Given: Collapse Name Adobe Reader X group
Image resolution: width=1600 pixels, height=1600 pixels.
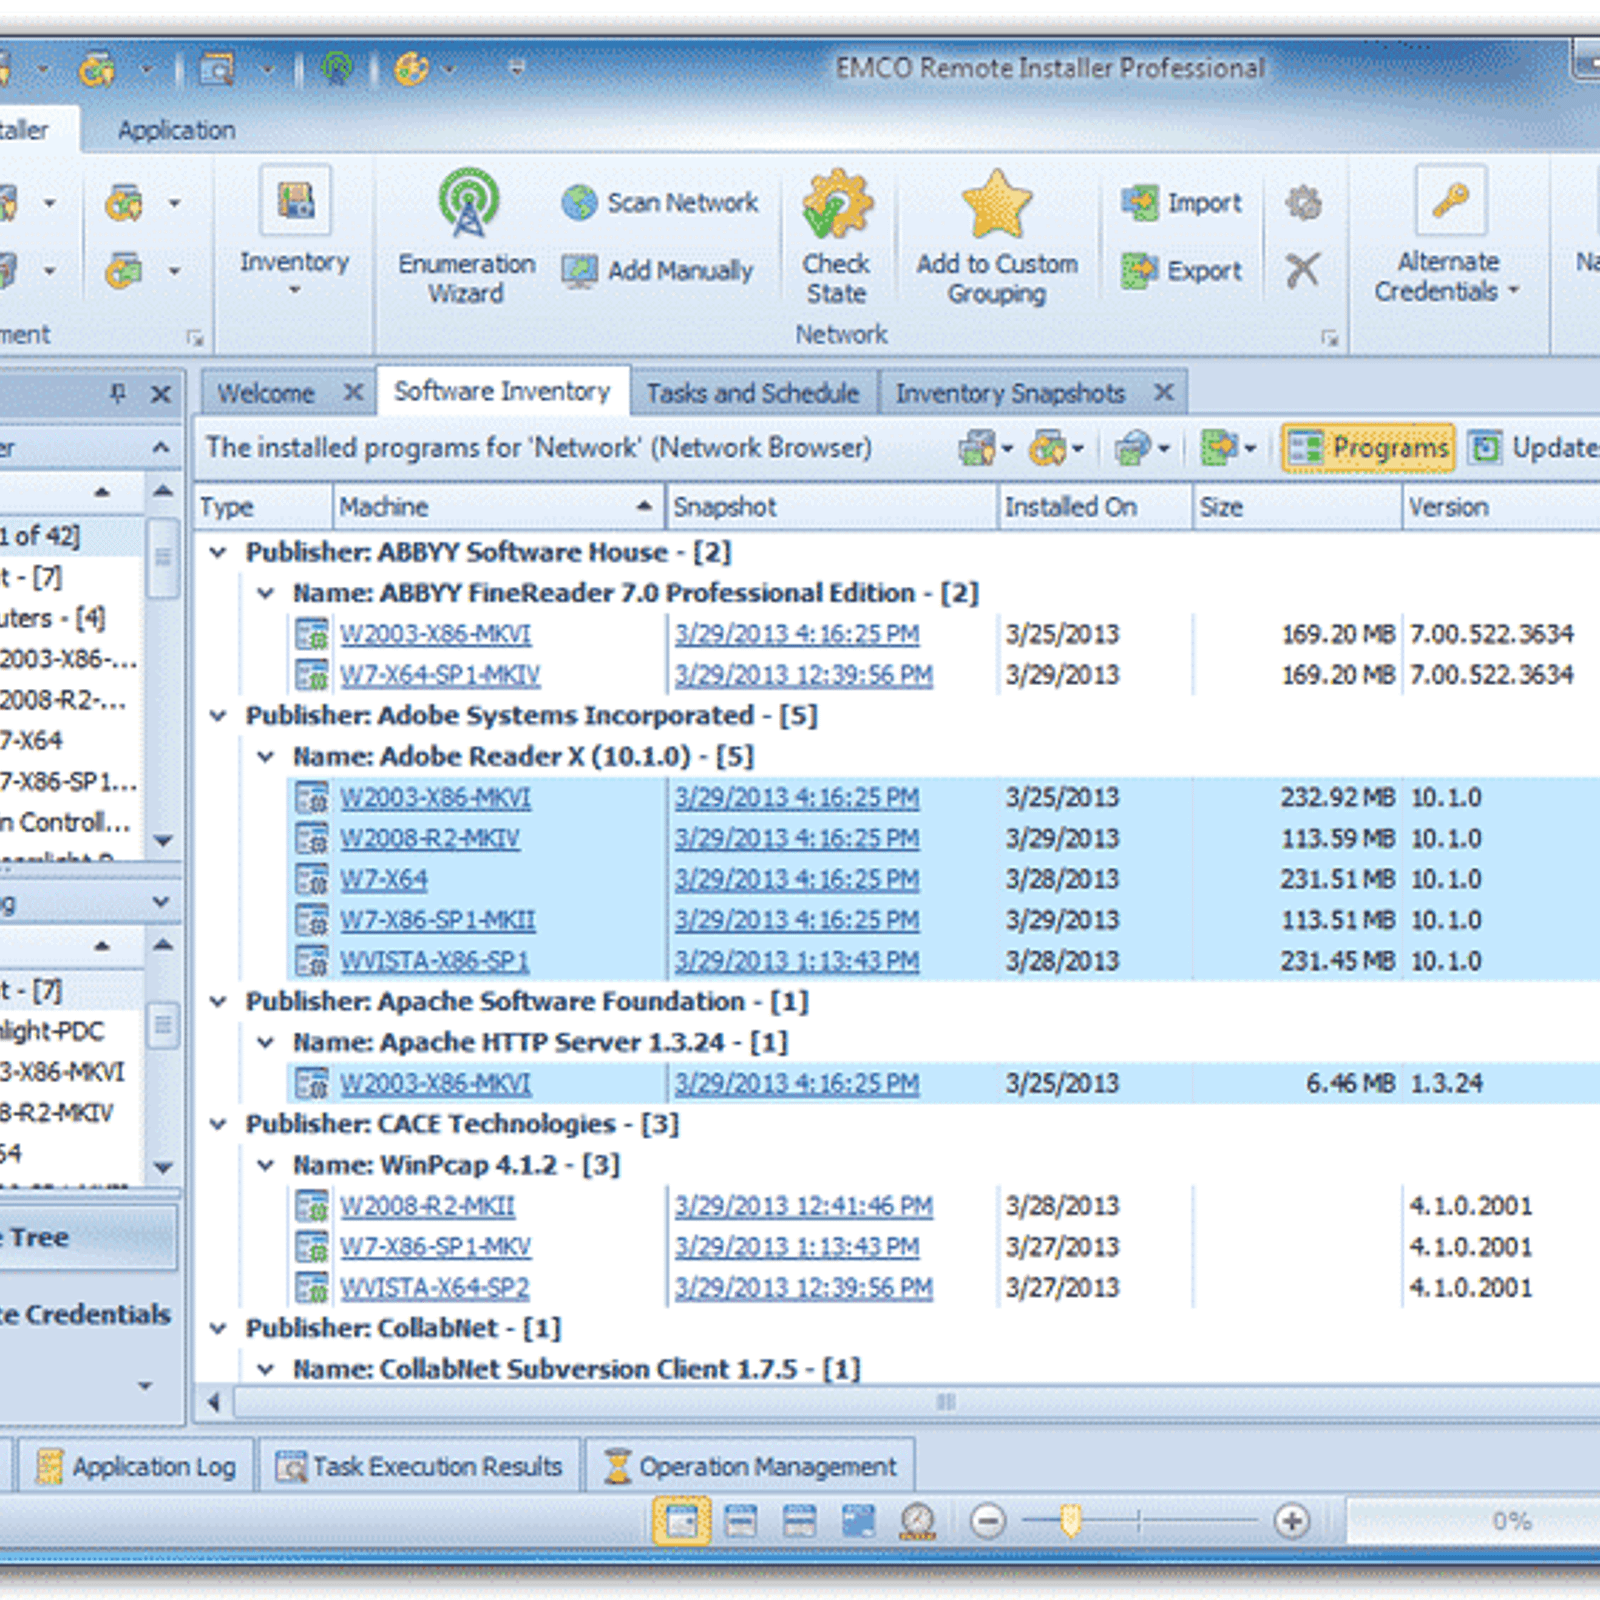Looking at the screenshot, I should click(x=265, y=757).
